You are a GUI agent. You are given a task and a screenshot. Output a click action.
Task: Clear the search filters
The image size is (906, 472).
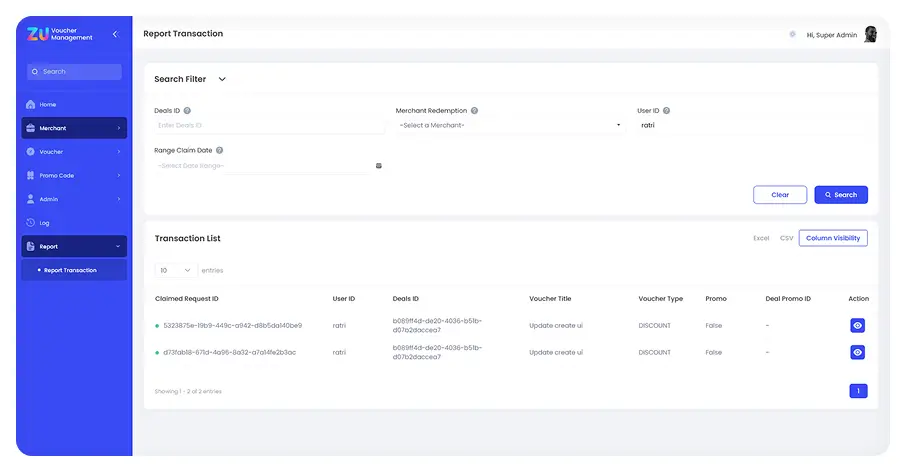pyautogui.click(x=779, y=195)
